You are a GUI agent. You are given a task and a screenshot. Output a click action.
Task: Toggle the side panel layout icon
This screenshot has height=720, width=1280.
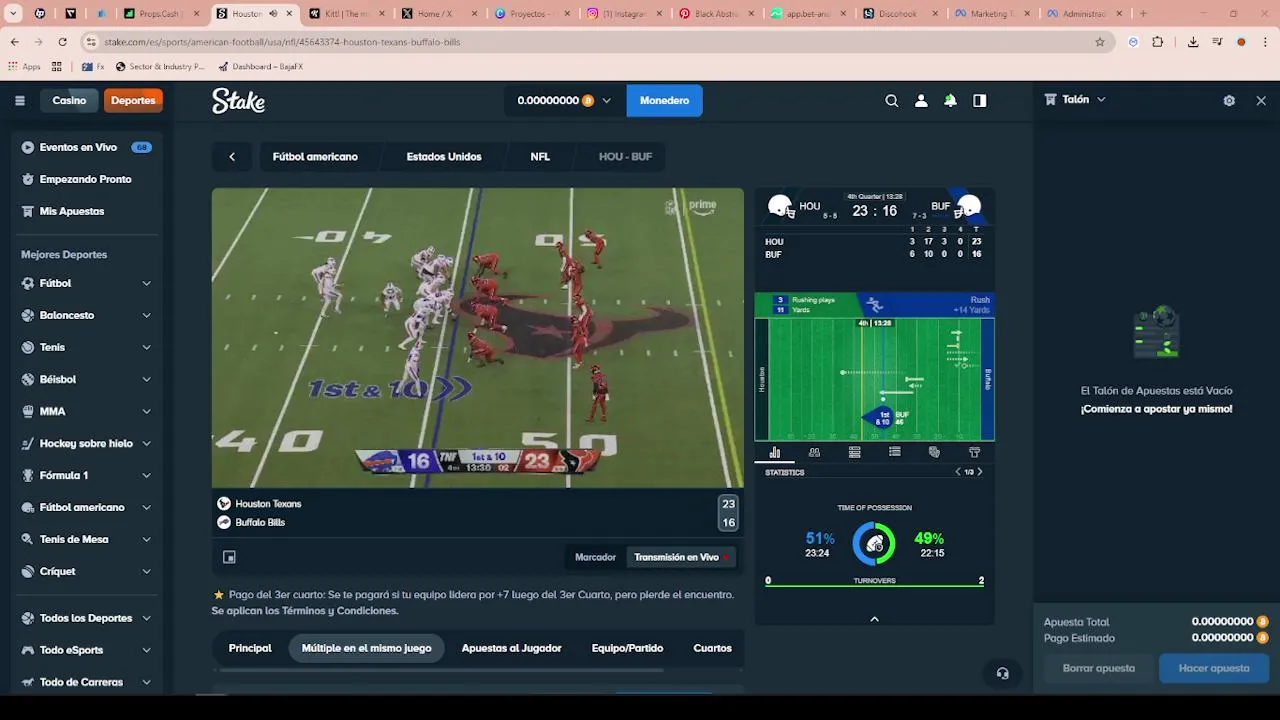tap(980, 100)
